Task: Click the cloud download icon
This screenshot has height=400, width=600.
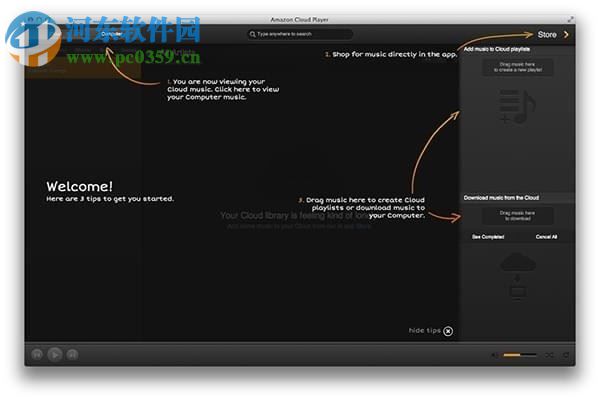Action: coord(518,276)
